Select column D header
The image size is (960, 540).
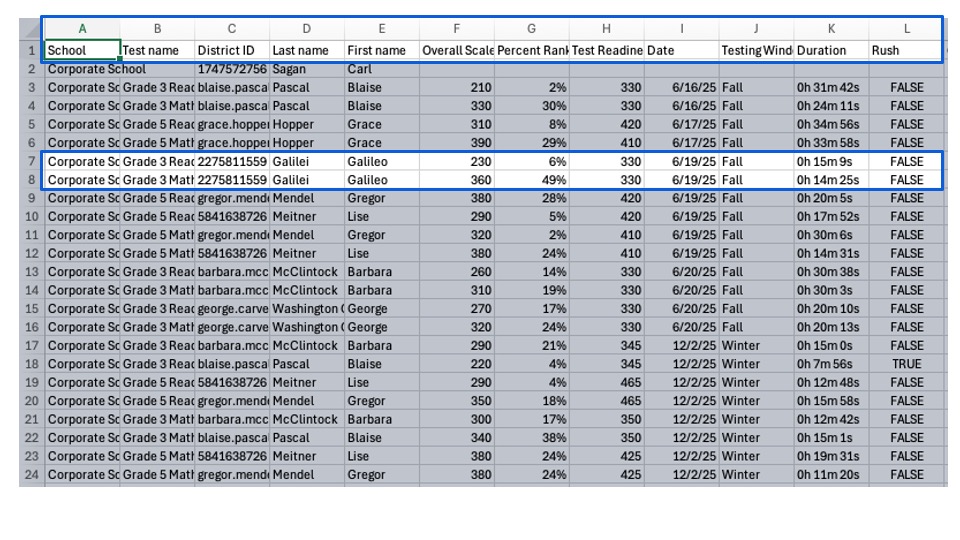(x=307, y=29)
